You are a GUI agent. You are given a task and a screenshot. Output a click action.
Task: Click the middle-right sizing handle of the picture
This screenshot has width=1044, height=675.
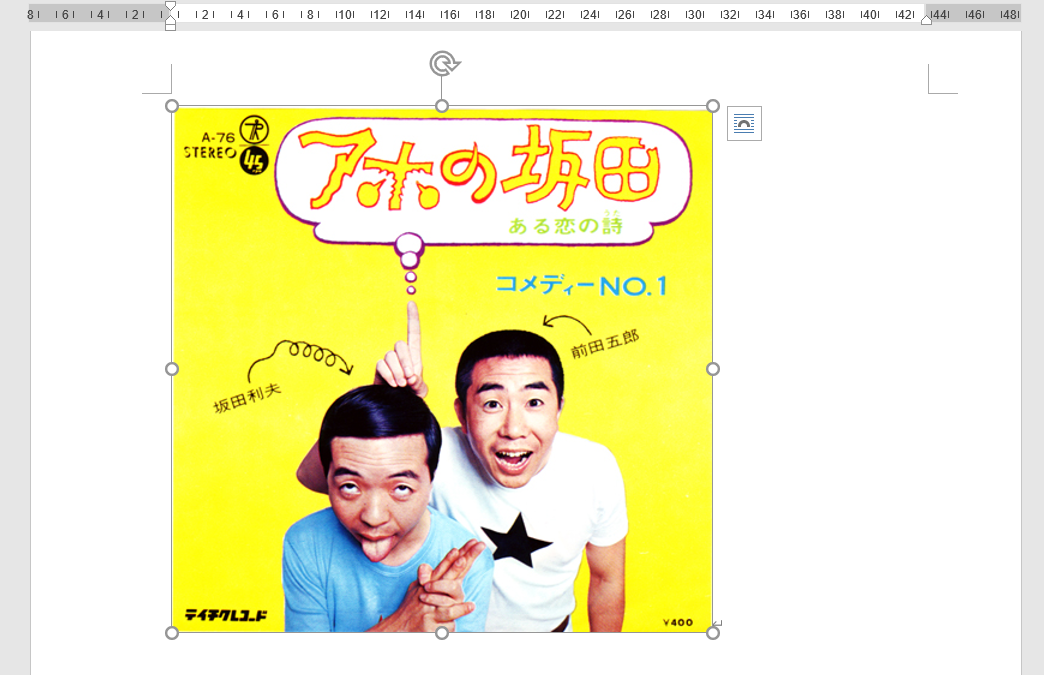713,368
